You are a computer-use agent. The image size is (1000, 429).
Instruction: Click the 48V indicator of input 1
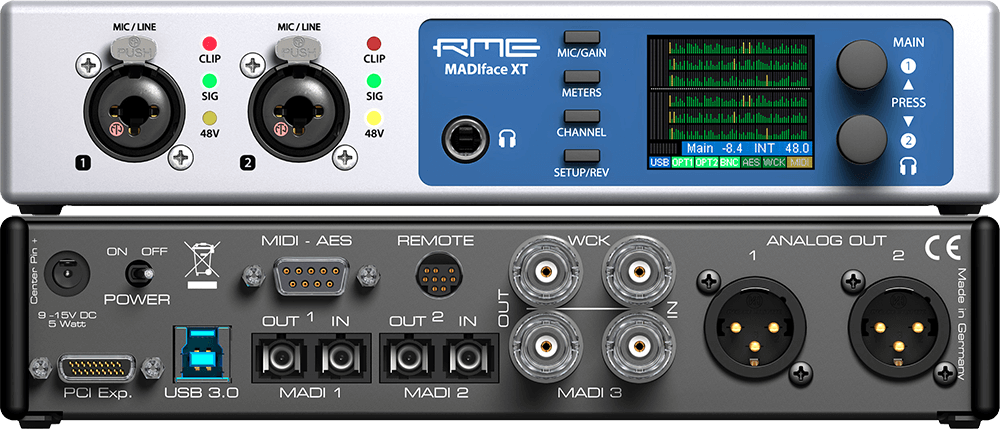coord(210,120)
